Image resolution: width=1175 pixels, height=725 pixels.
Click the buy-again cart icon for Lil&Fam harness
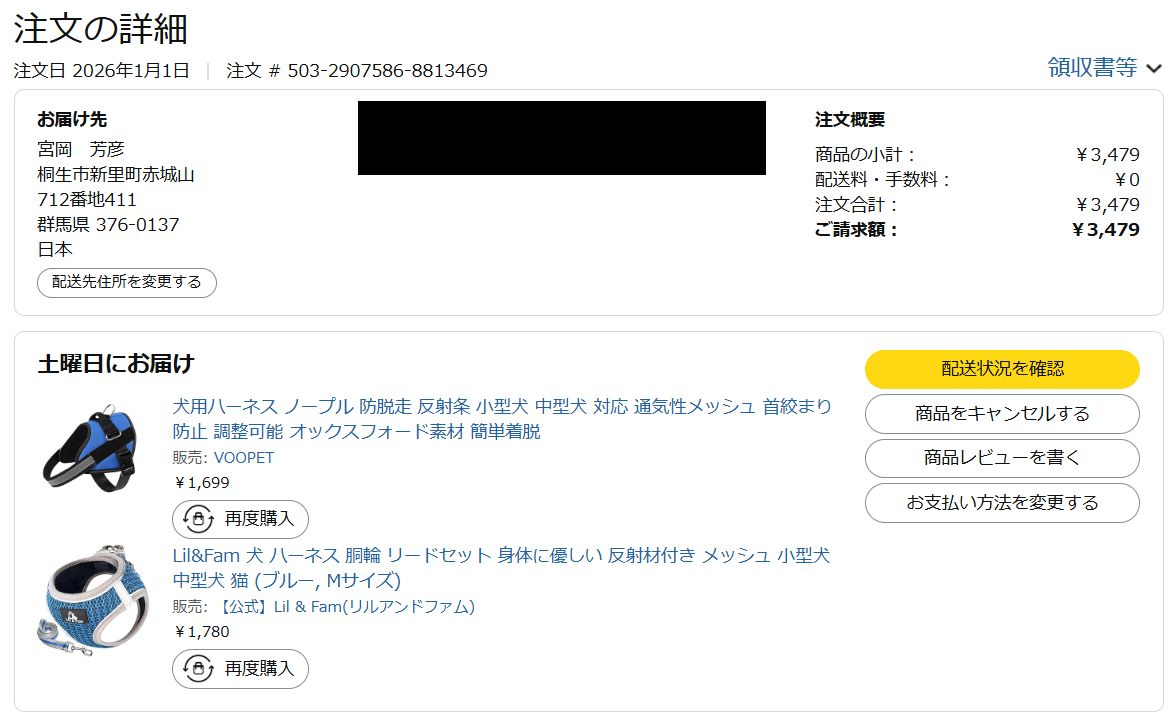click(198, 668)
